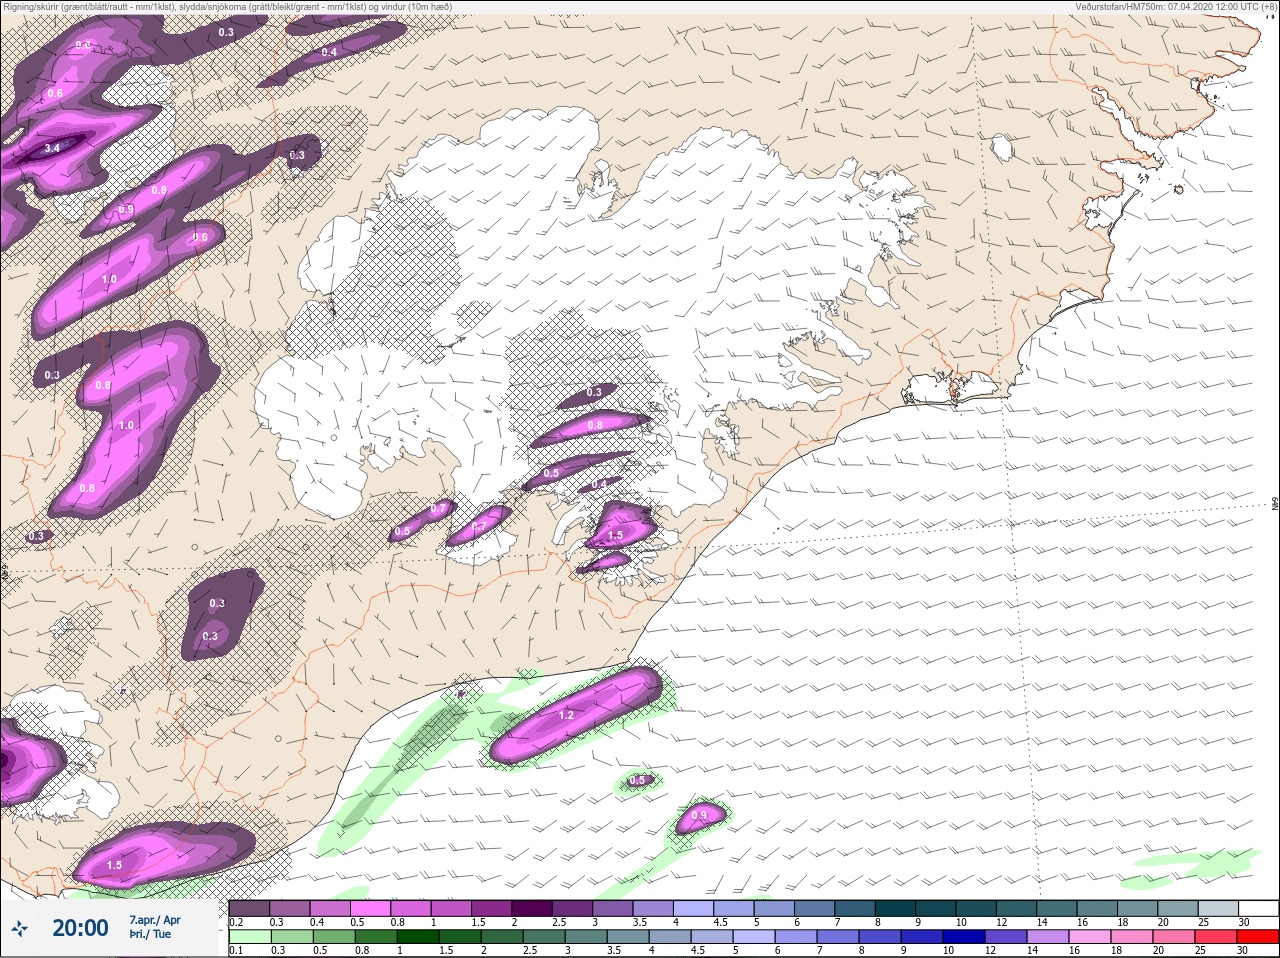1280x958 pixels.
Task: Click the 0.1 label in the lower legend scale
Action: pos(236,950)
